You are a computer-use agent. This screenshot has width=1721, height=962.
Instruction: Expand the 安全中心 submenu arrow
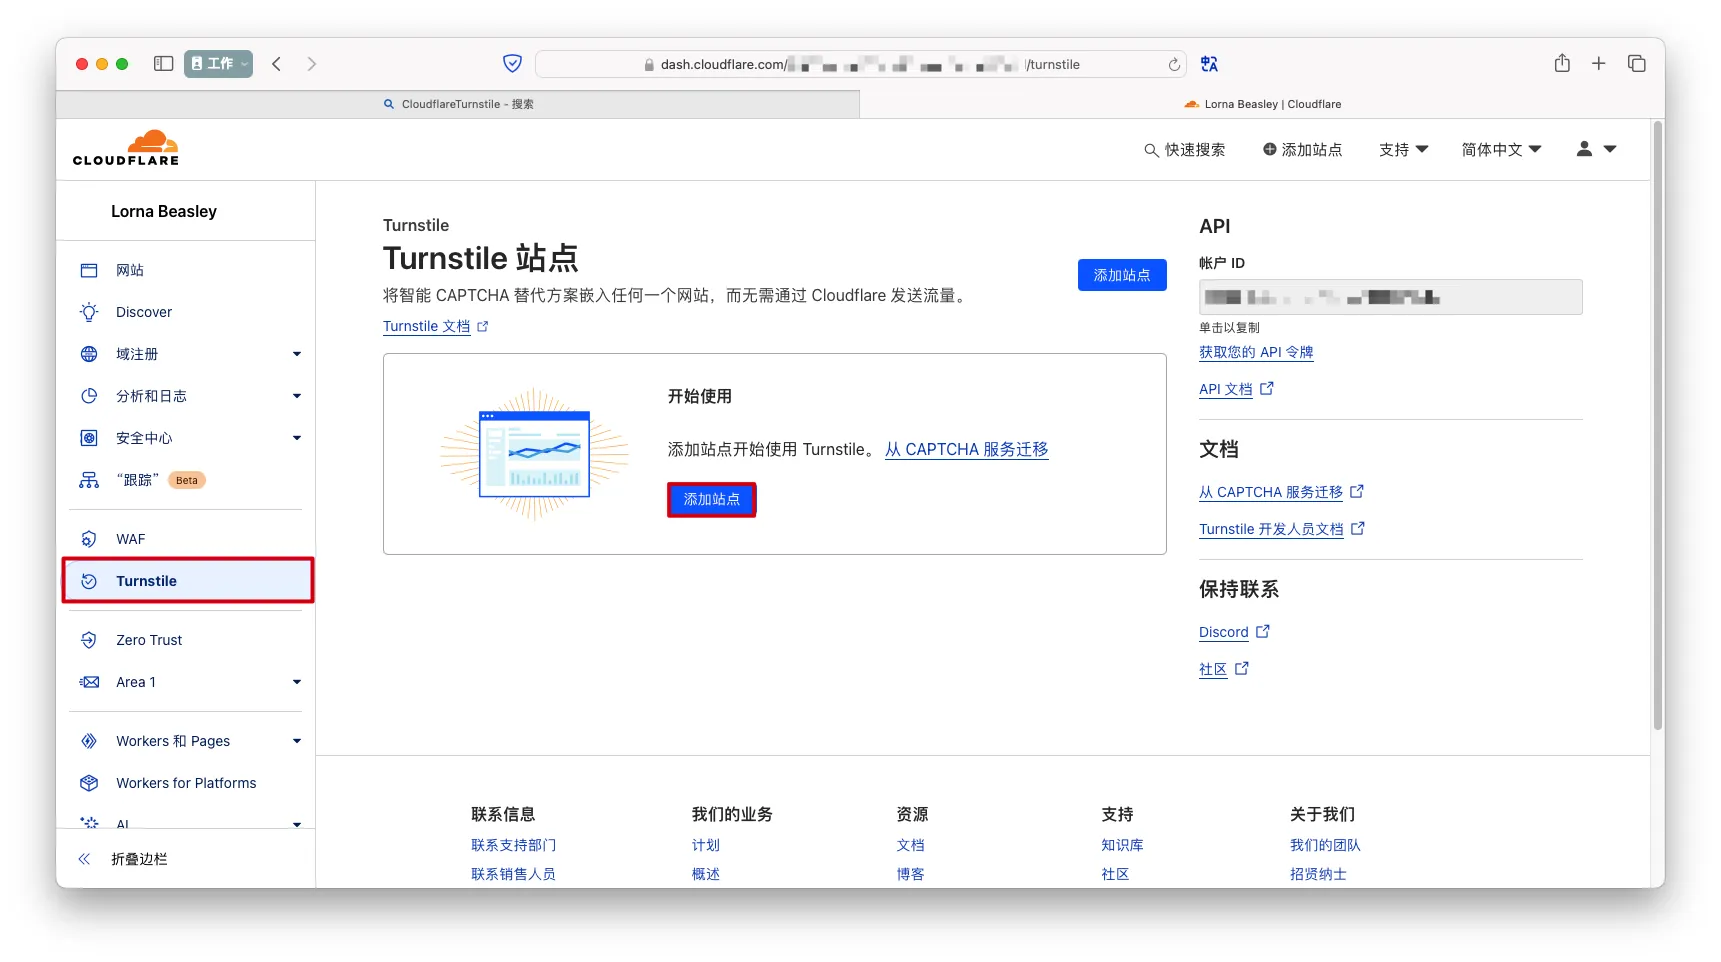tap(297, 438)
